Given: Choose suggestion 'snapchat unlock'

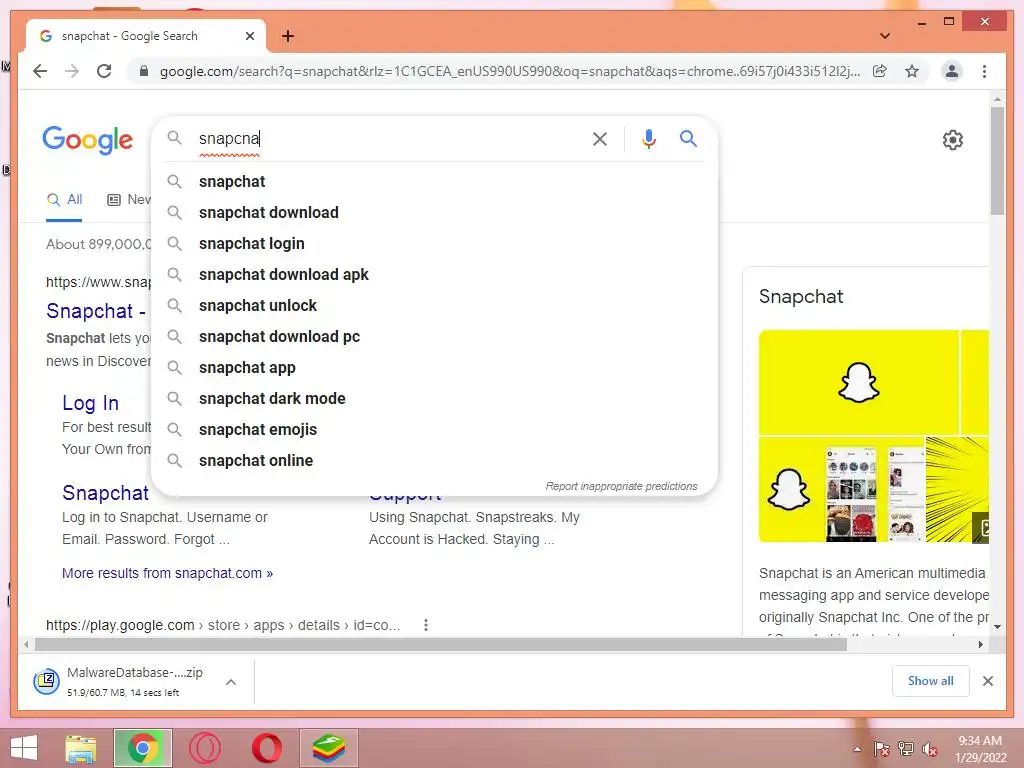Looking at the screenshot, I should tap(434, 306).
